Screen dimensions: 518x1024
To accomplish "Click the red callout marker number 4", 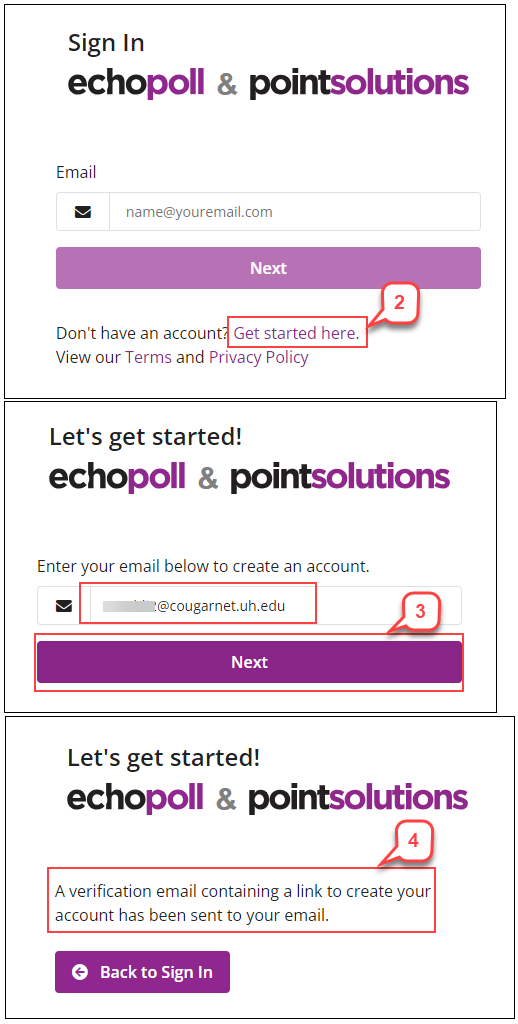I will [x=413, y=842].
